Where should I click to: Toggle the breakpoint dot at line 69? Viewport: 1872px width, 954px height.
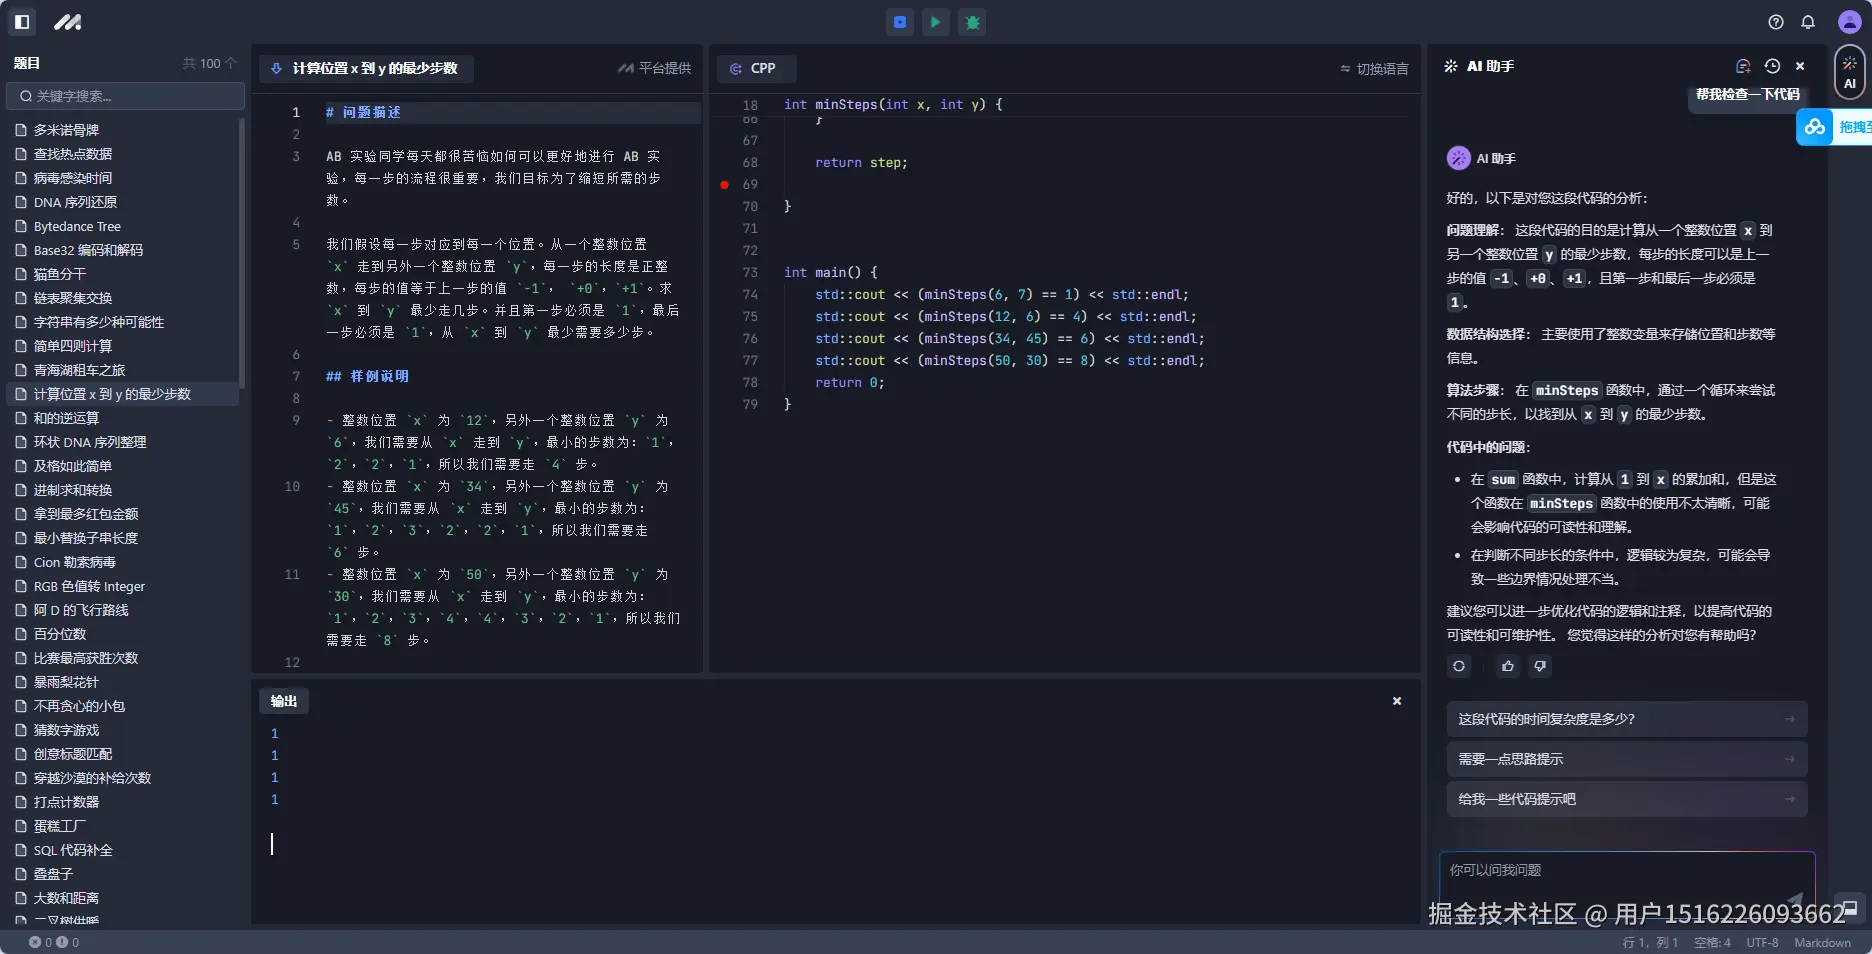[724, 185]
